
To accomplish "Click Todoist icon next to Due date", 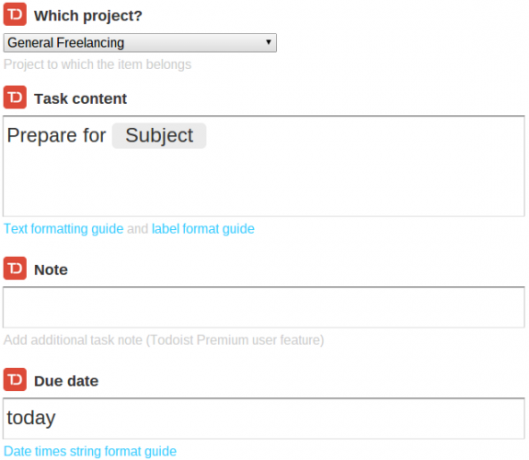I will (15, 380).
